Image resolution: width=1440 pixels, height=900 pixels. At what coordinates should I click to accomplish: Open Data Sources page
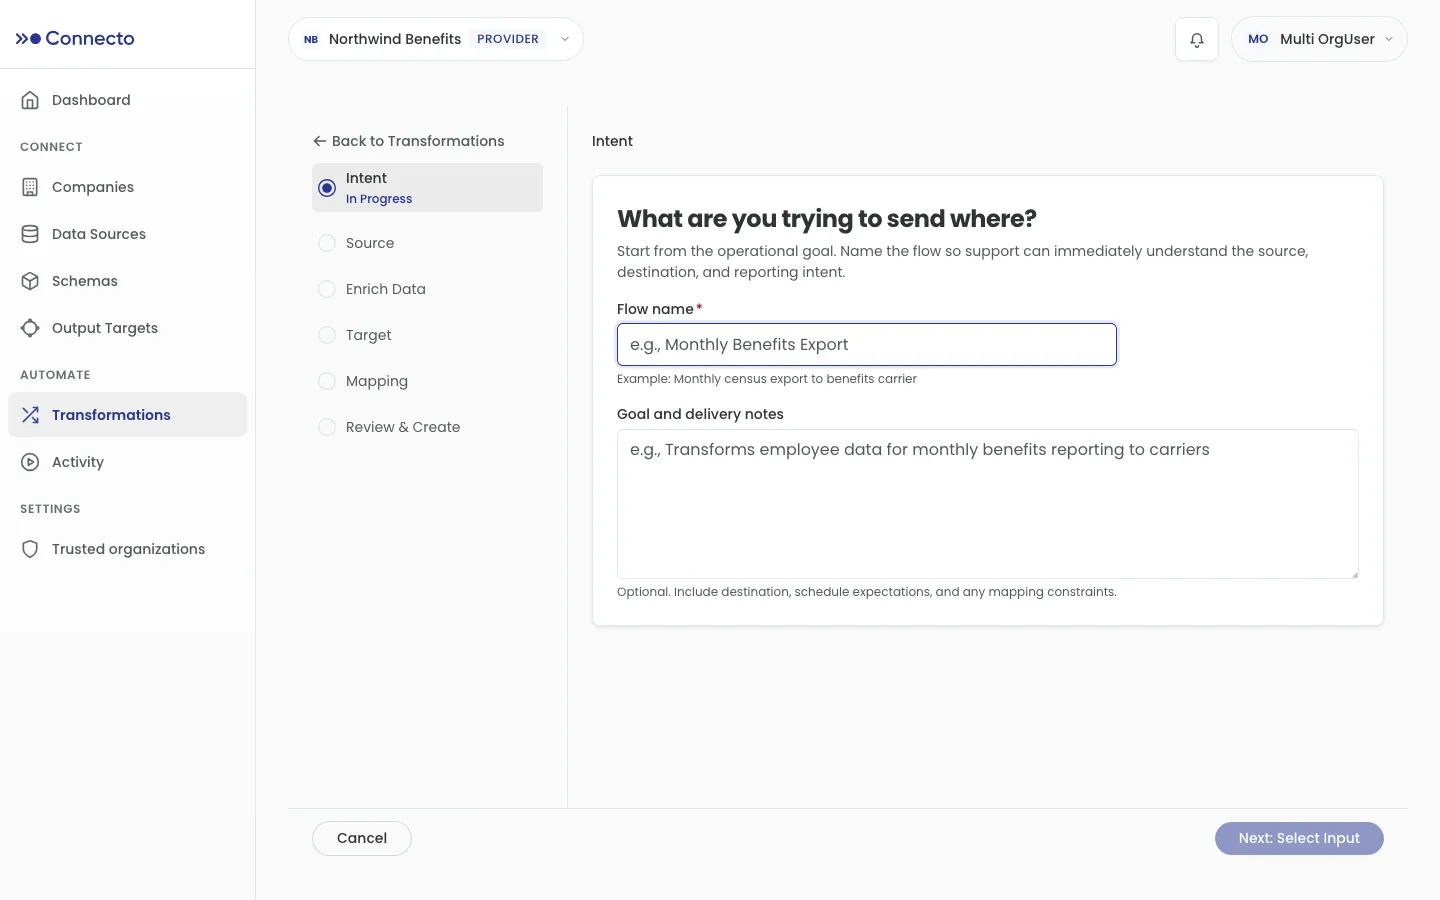pos(127,234)
